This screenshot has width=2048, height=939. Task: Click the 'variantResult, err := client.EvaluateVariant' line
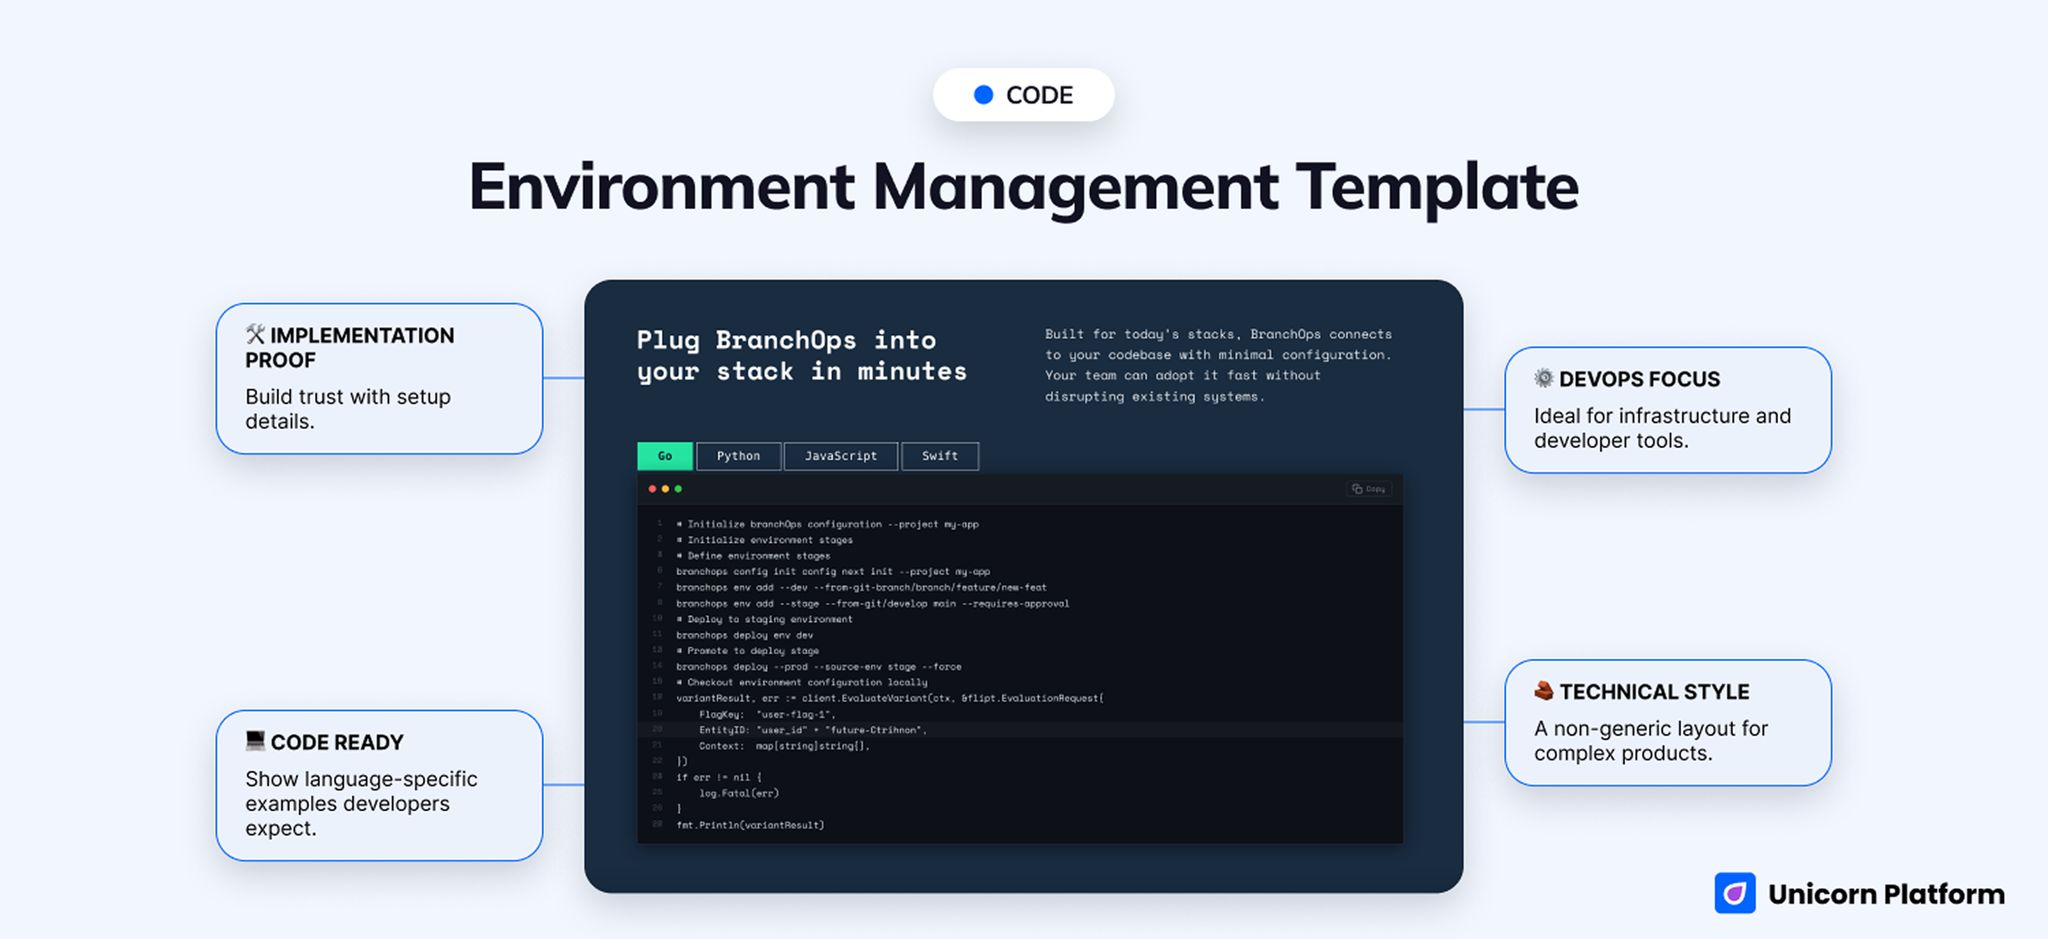(890, 698)
